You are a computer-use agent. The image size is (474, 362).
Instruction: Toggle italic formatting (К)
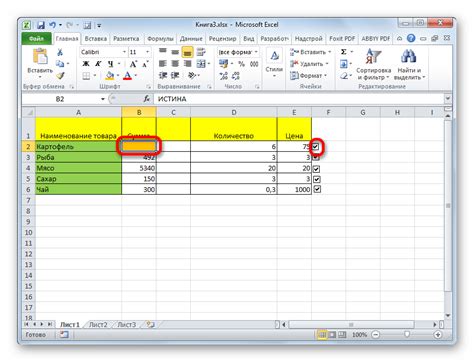[x=98, y=64]
